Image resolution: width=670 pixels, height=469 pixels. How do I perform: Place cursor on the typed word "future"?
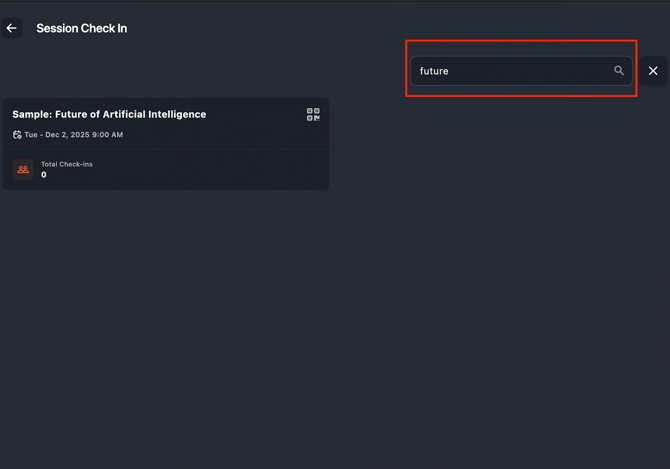[x=434, y=71]
